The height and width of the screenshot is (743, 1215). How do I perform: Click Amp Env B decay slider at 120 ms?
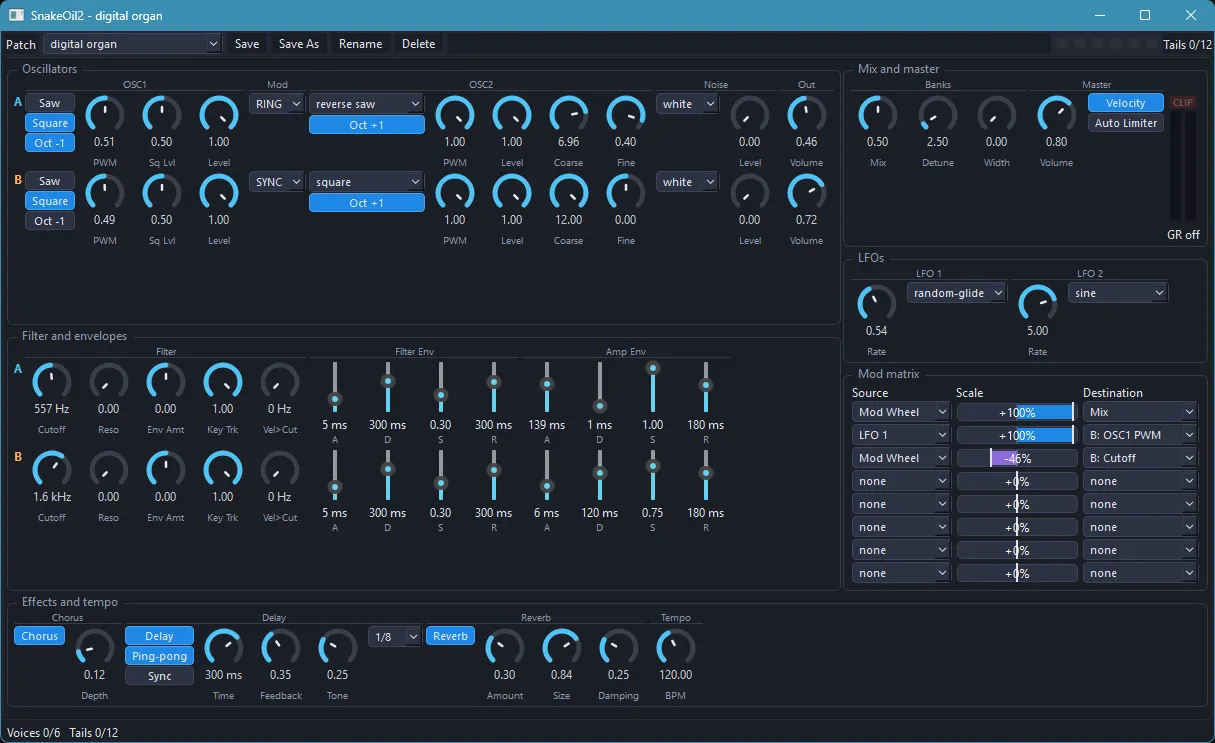click(600, 476)
